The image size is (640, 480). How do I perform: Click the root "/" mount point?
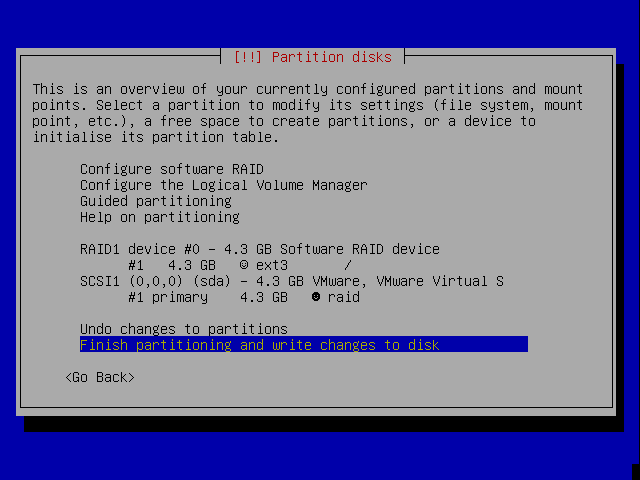pos(347,265)
